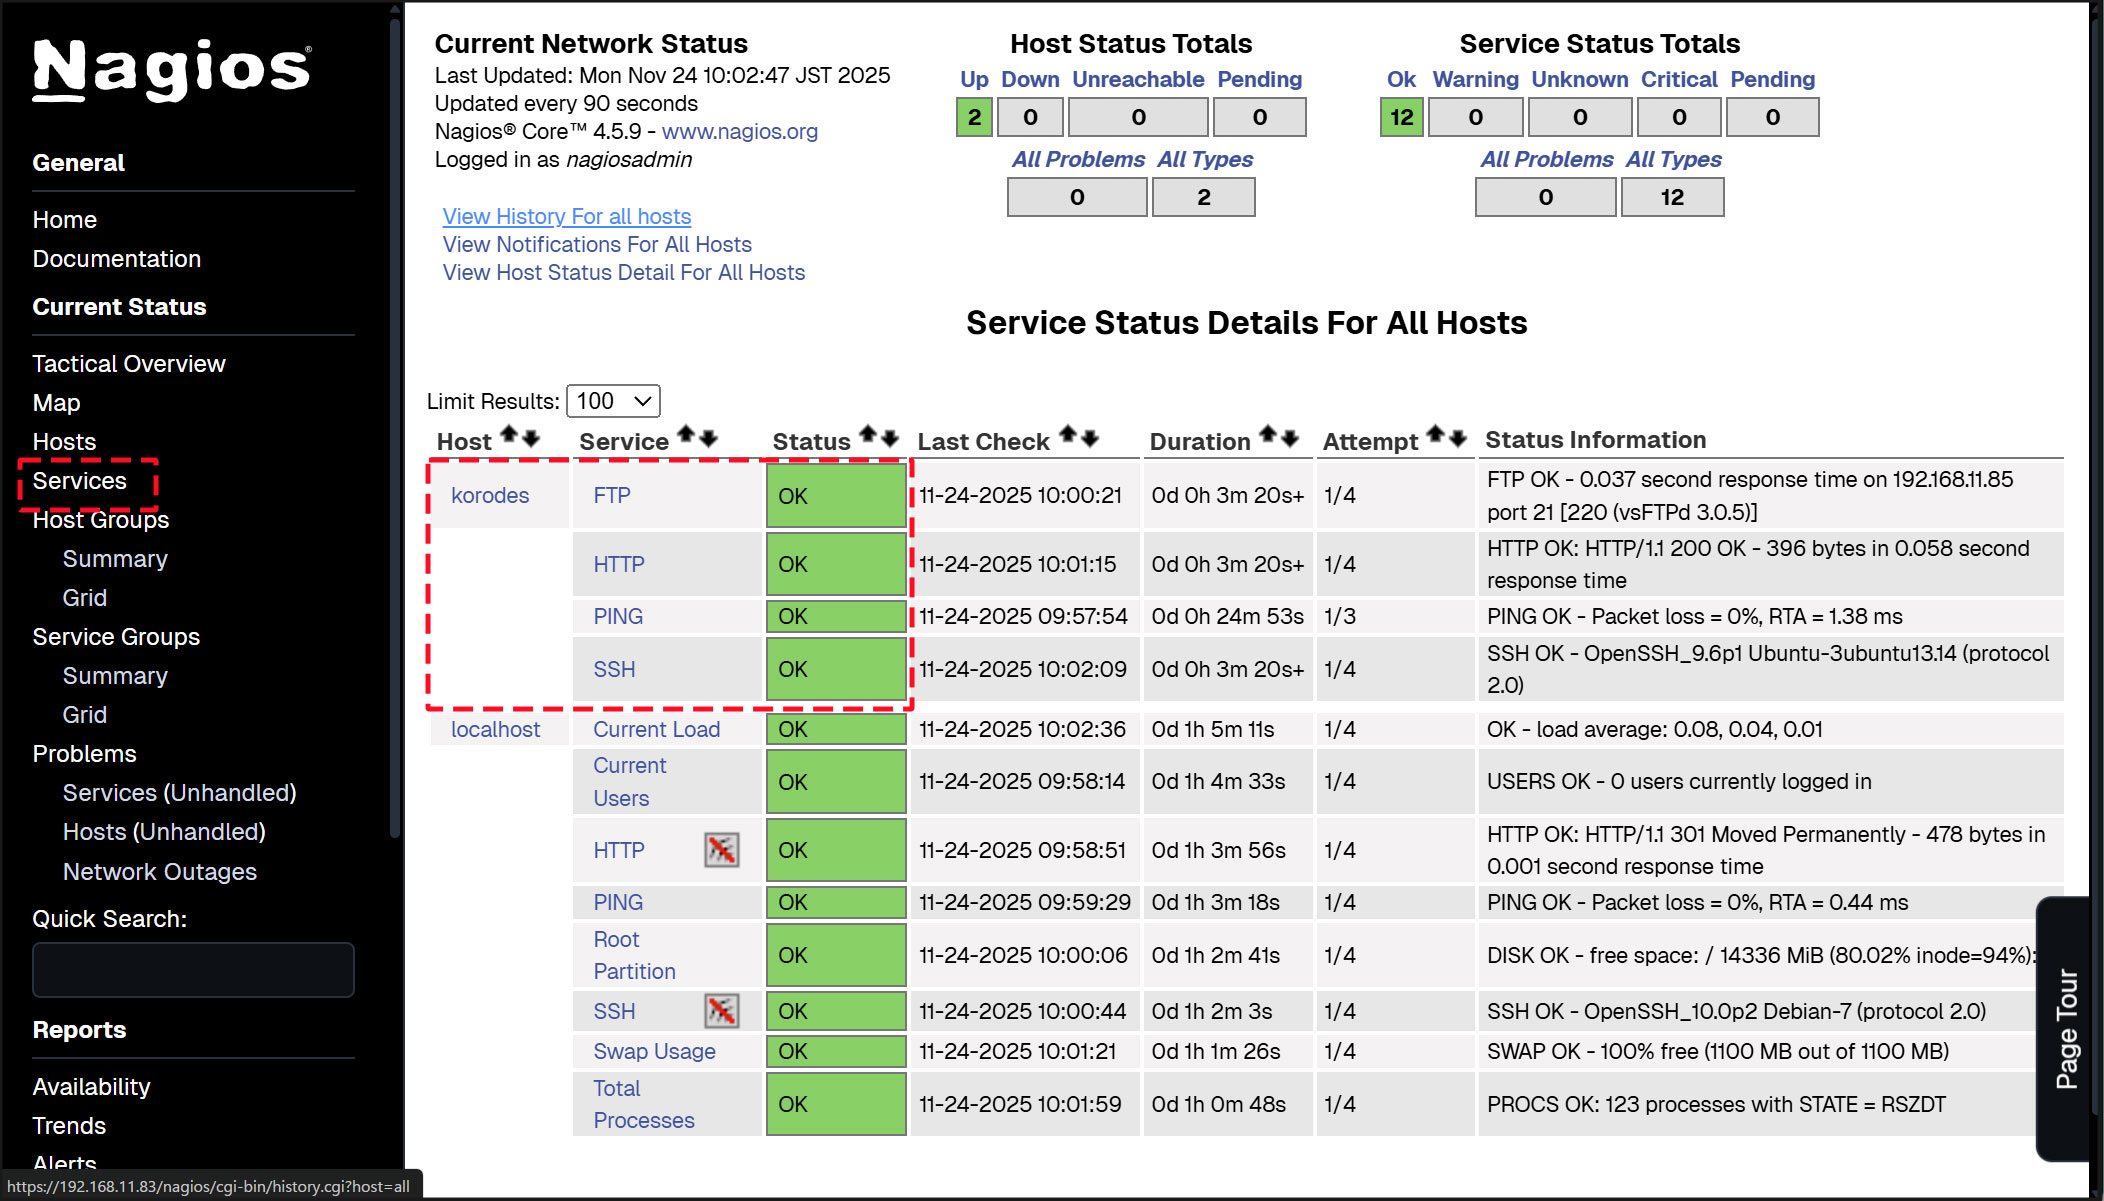Open Host Groups Summary in sidebar

[x=114, y=559]
